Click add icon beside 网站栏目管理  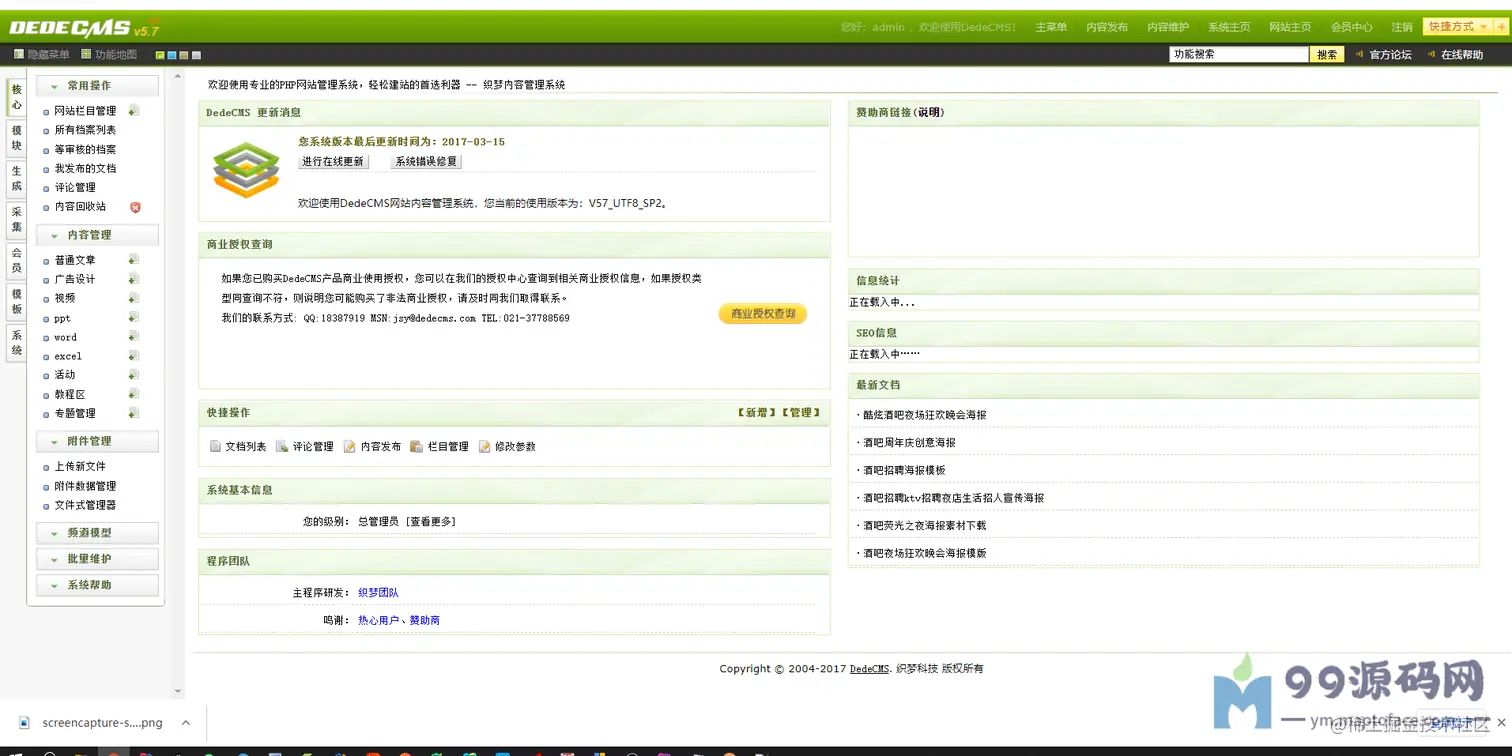point(134,111)
